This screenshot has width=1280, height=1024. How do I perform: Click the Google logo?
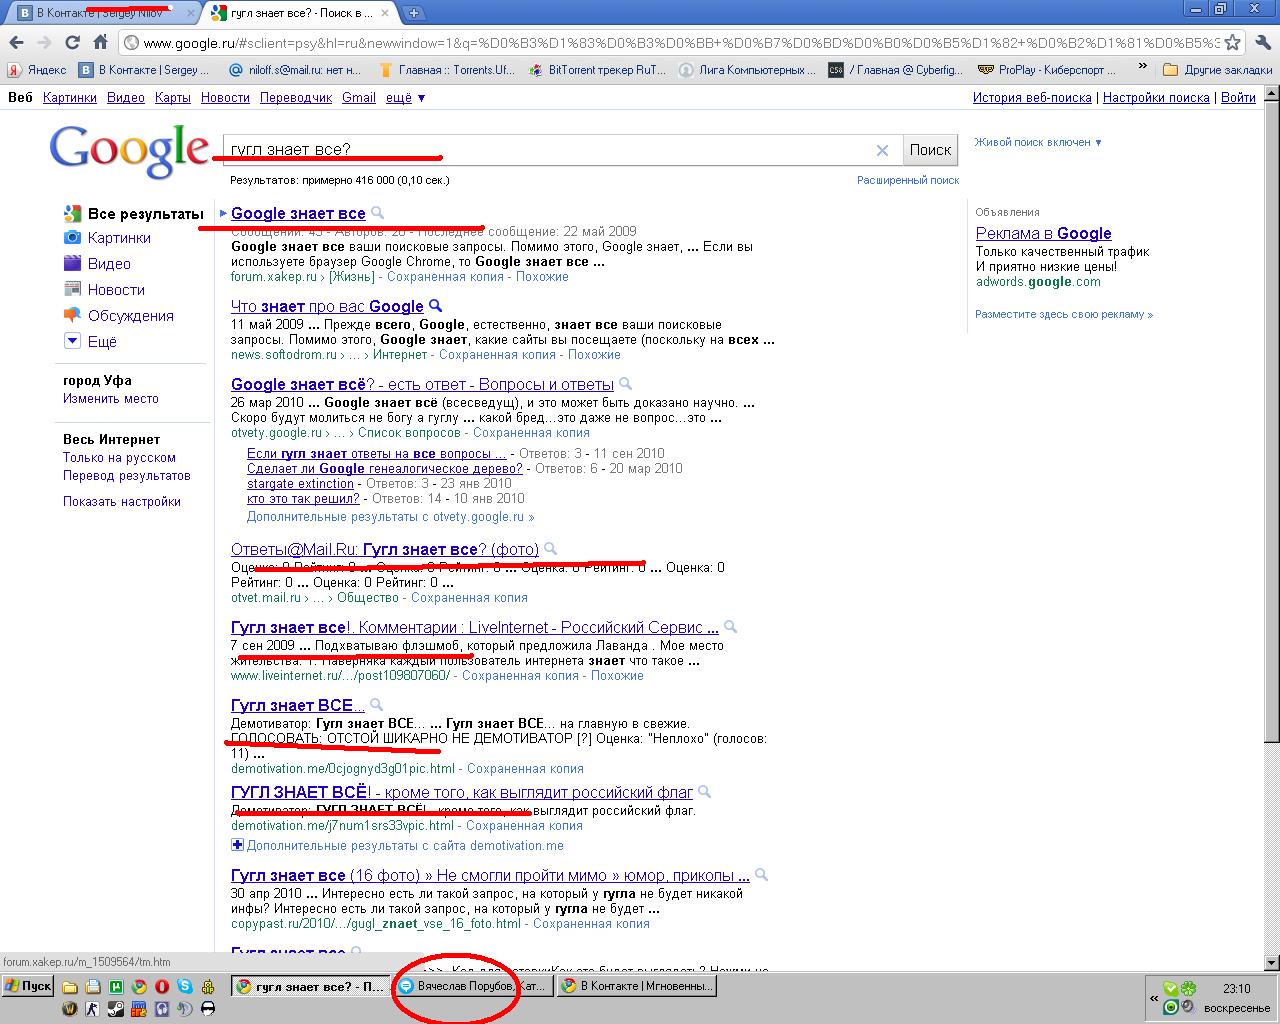tap(129, 151)
